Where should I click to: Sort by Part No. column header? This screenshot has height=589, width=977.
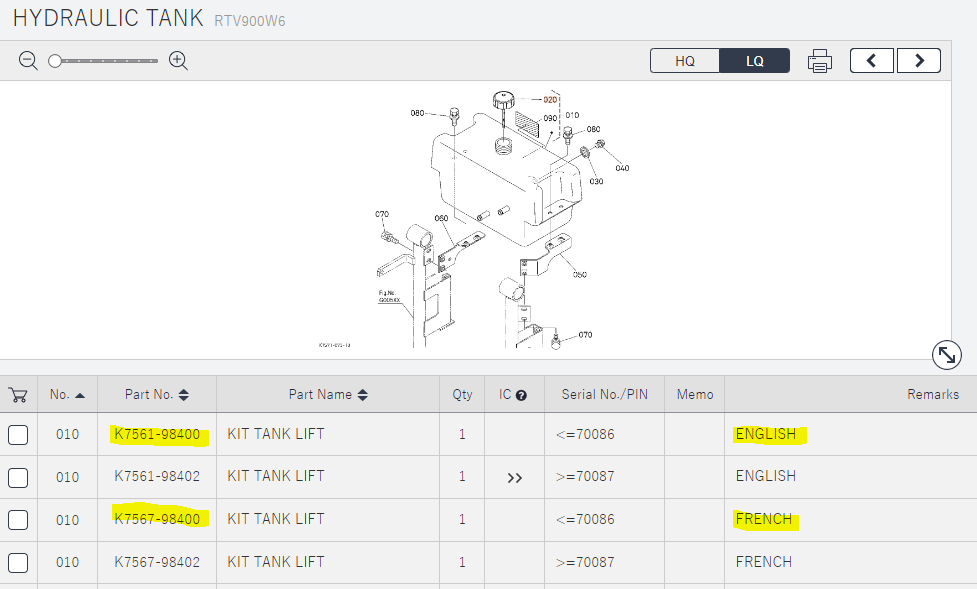[x=157, y=395]
